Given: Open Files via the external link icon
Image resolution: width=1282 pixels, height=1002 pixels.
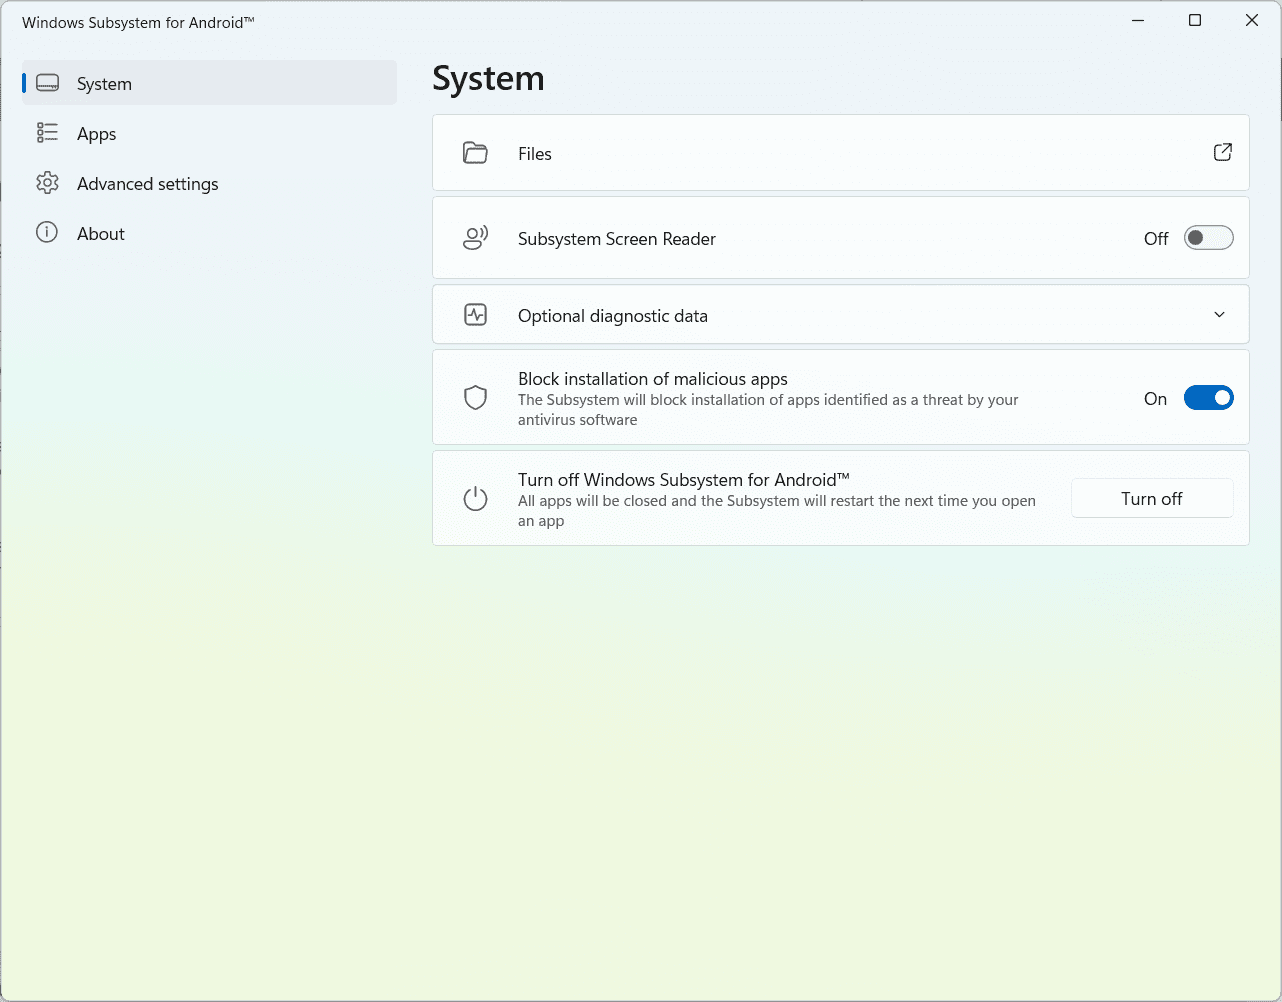Looking at the screenshot, I should [1222, 152].
